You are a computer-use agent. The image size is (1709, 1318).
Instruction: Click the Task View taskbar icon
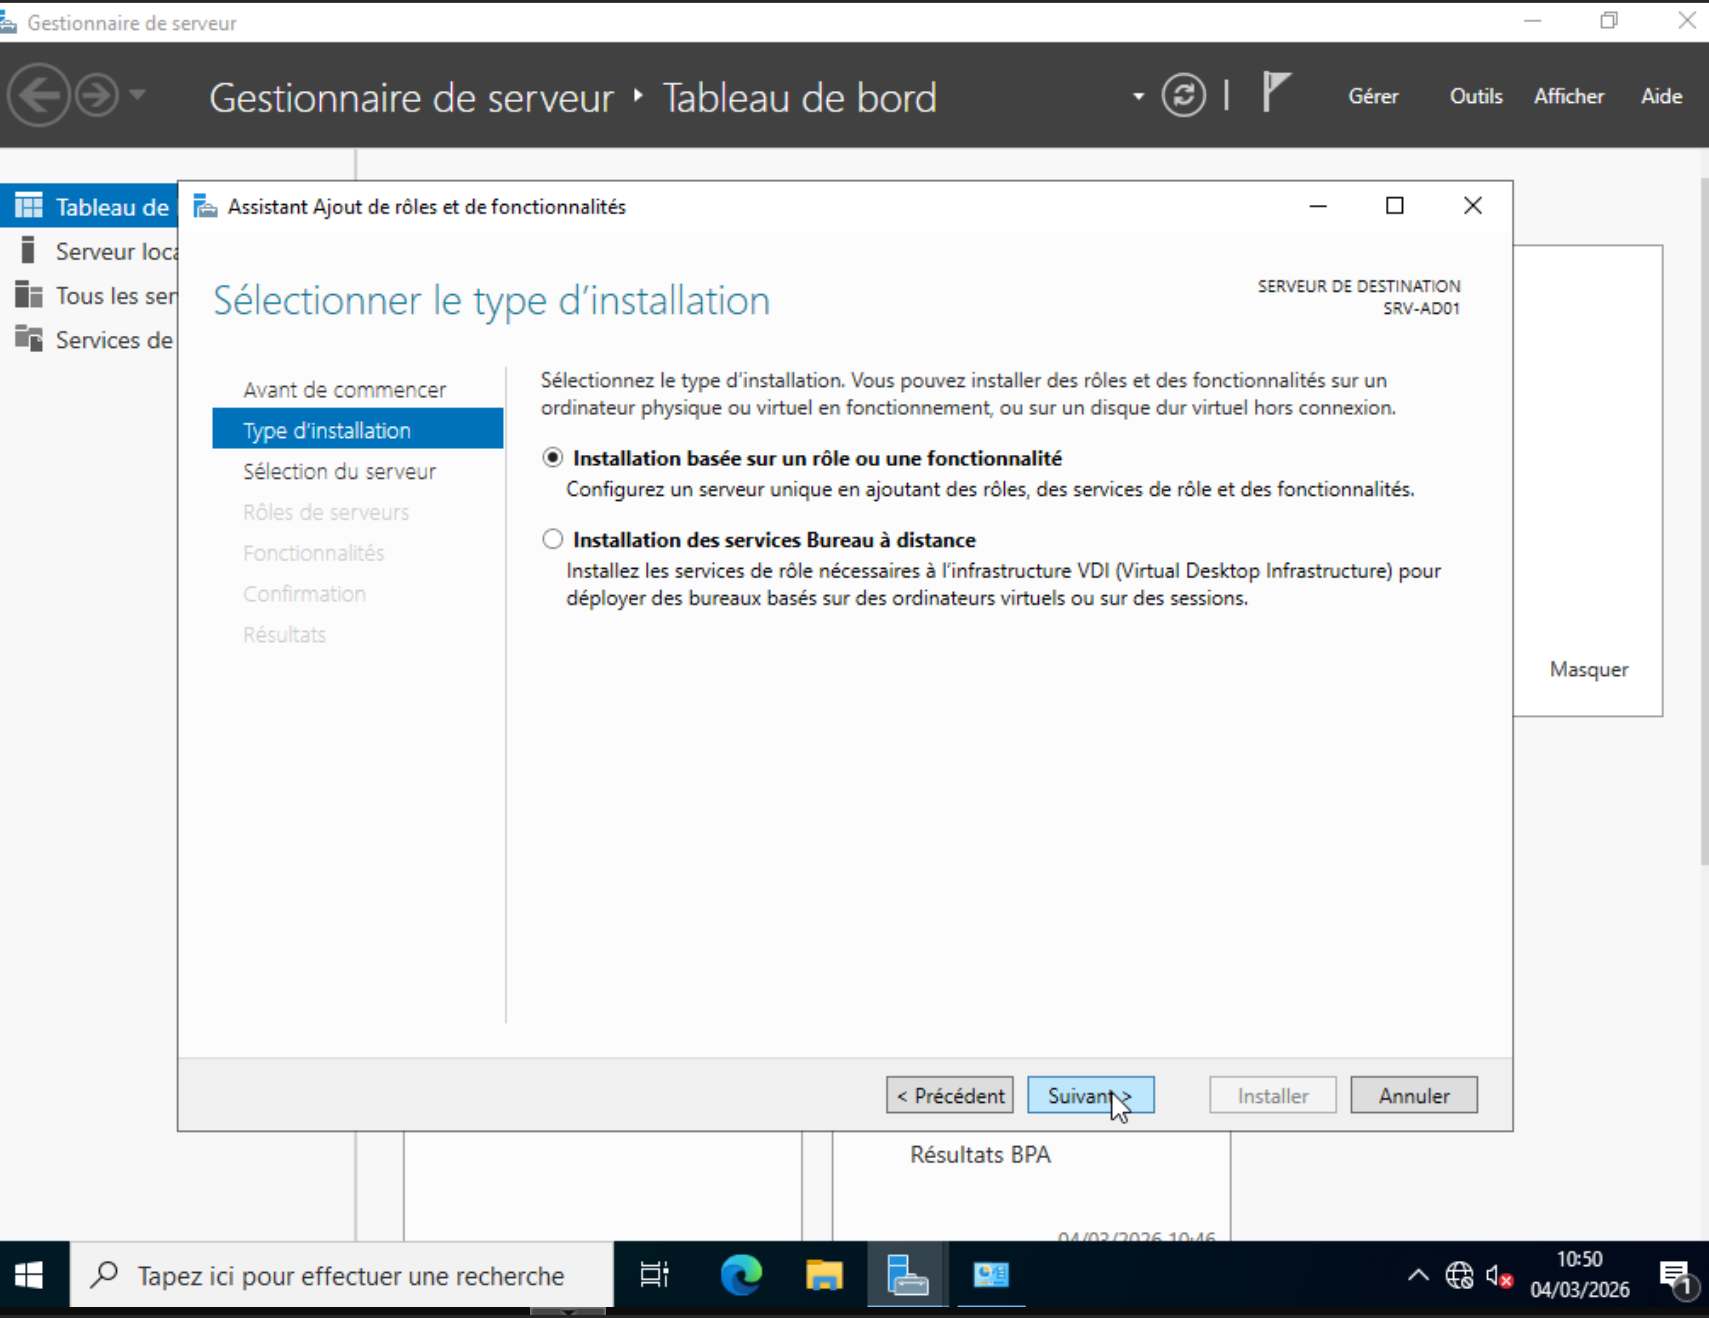pos(654,1275)
